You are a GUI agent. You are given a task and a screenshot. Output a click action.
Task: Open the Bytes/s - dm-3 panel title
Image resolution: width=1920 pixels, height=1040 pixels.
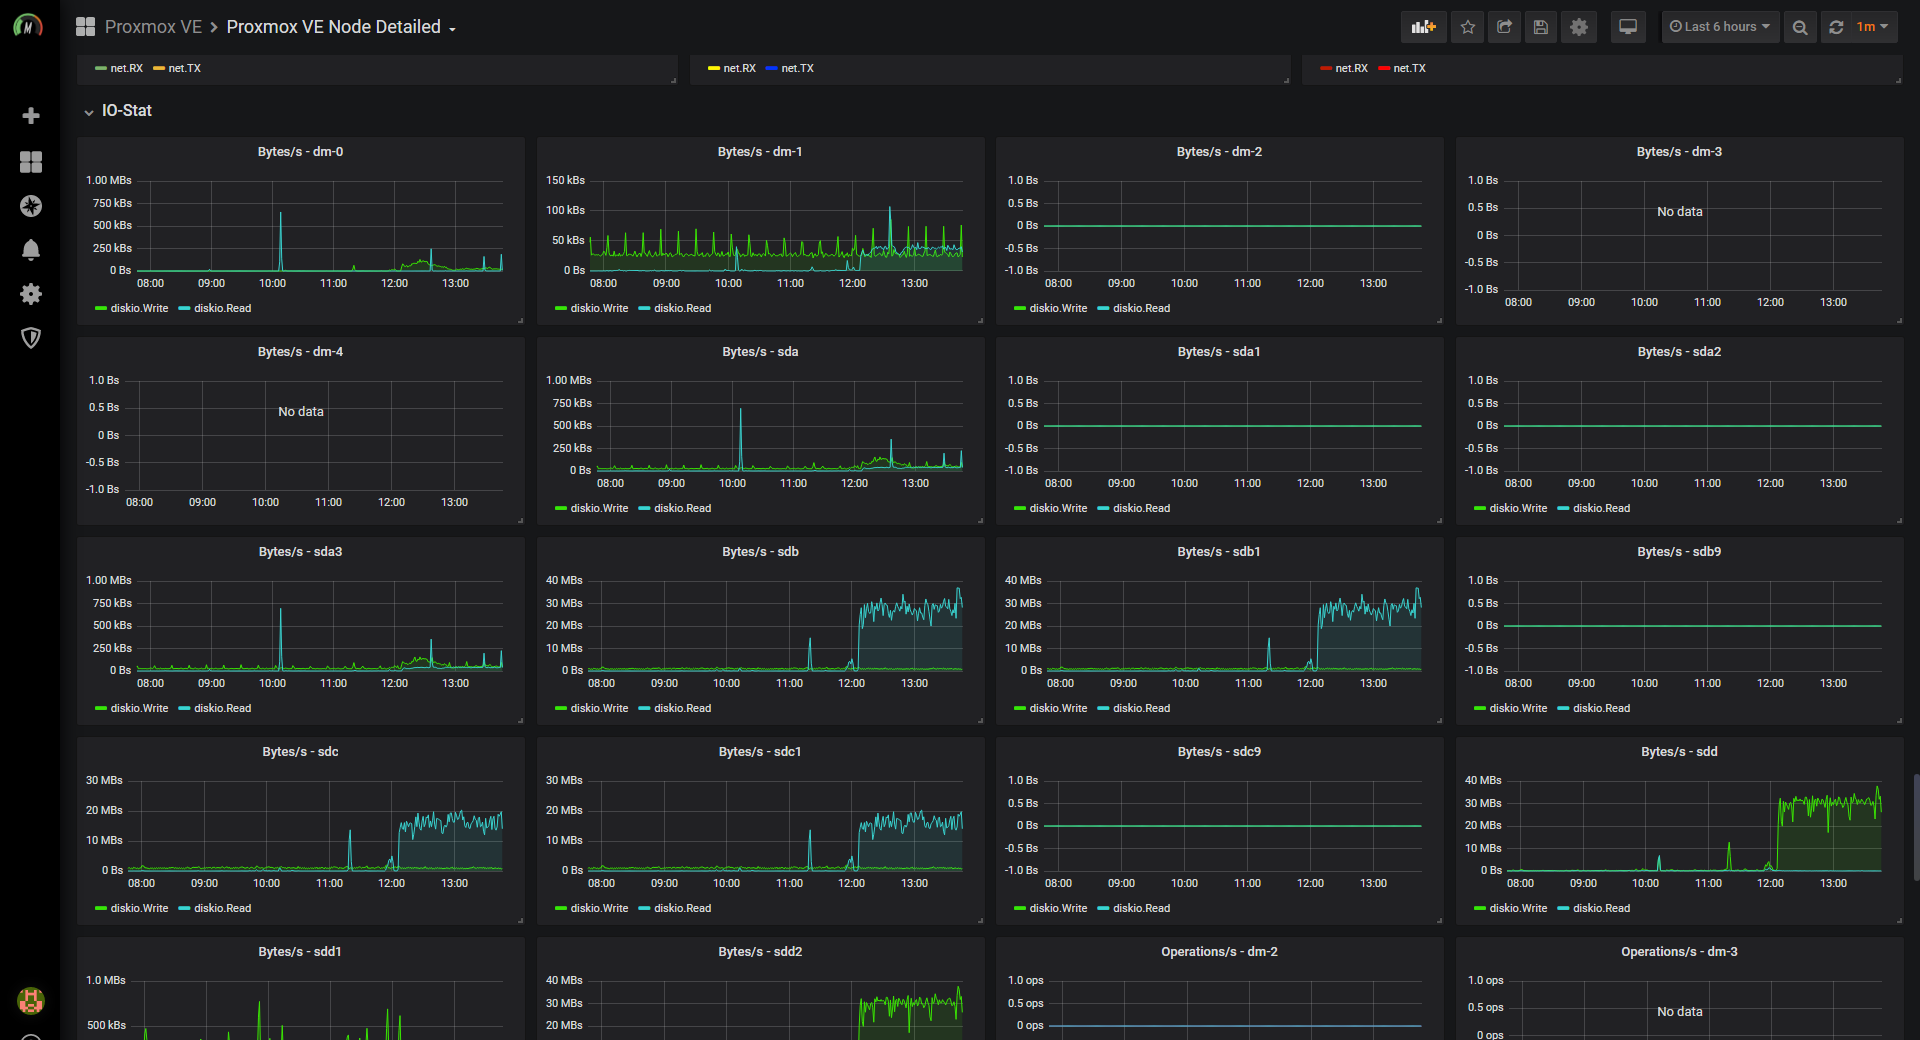[1679, 152]
